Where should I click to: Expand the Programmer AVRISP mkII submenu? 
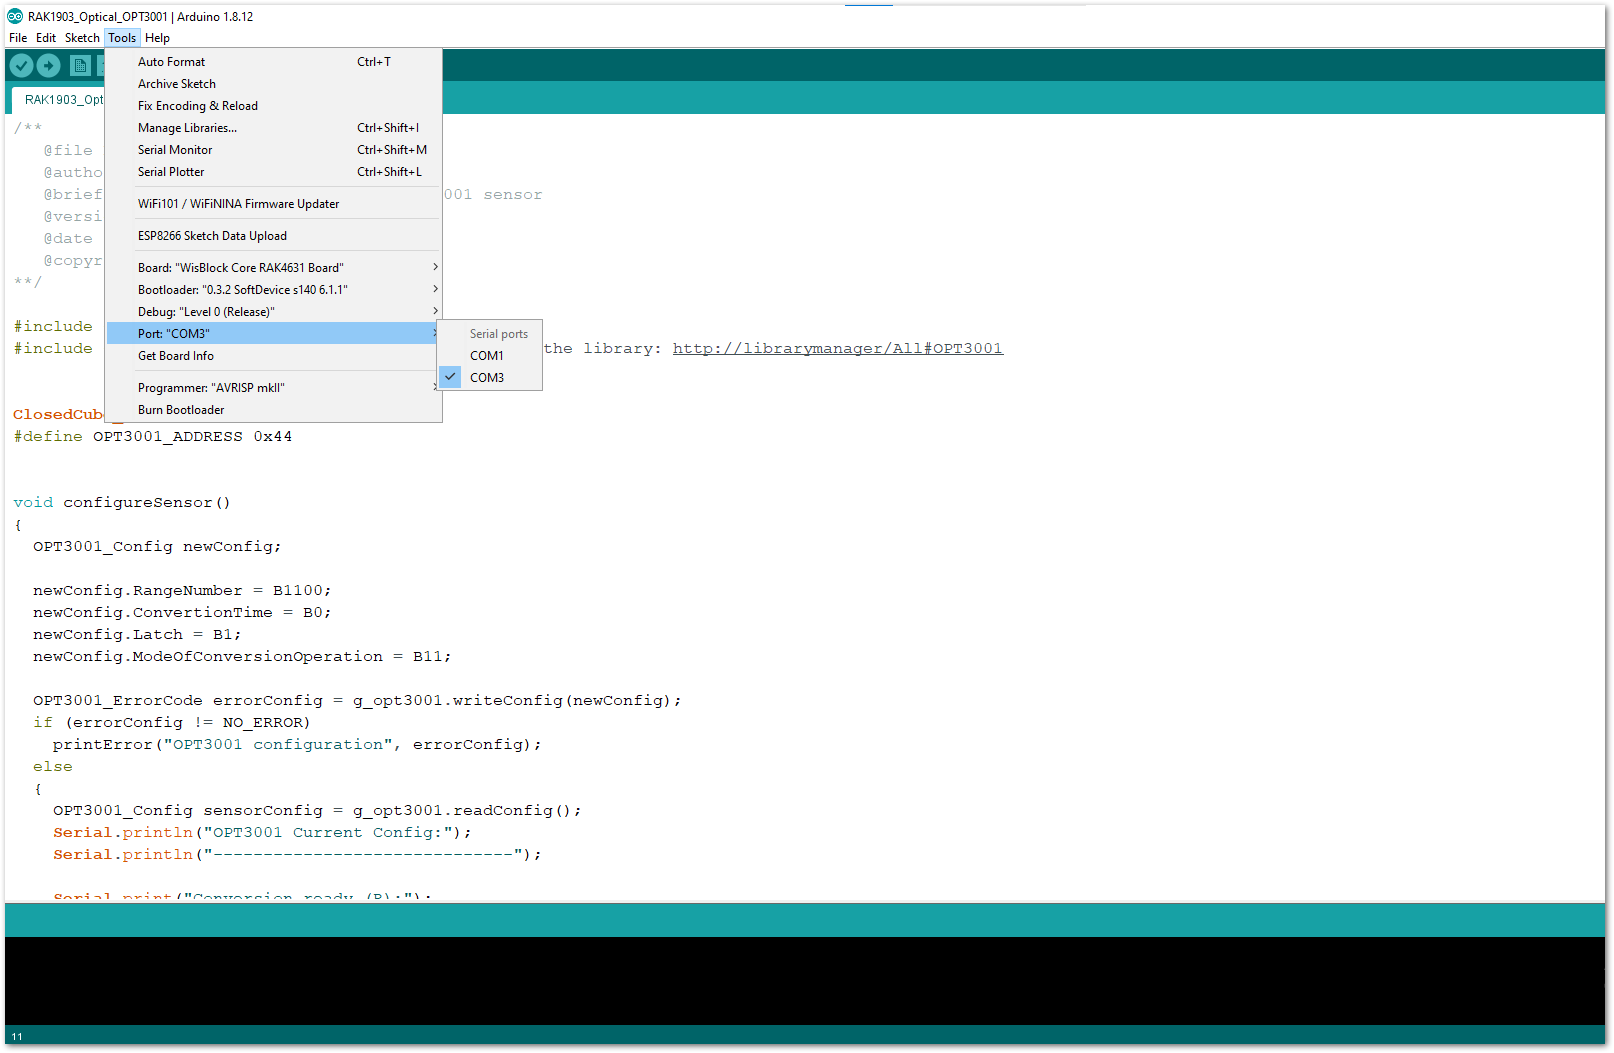pos(273,388)
